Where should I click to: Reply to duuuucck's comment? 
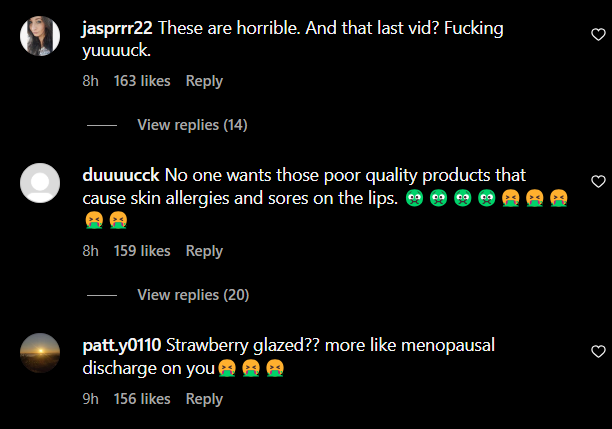(x=204, y=251)
